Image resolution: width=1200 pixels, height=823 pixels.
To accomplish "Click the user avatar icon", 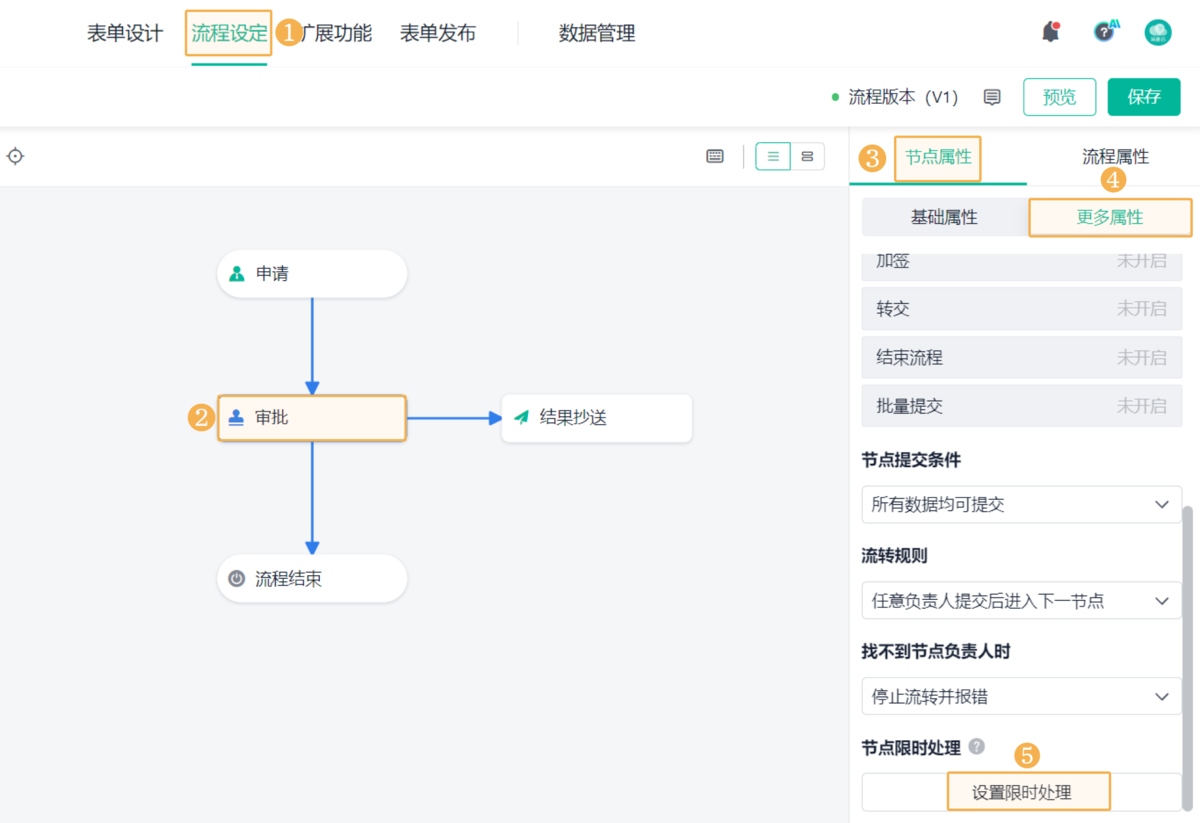I will (x=1158, y=33).
